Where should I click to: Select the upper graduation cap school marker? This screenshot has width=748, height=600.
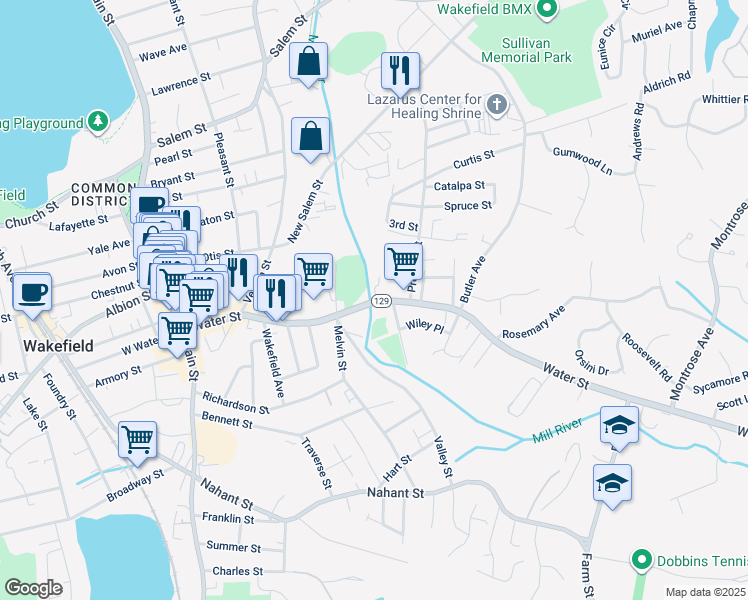pos(619,425)
